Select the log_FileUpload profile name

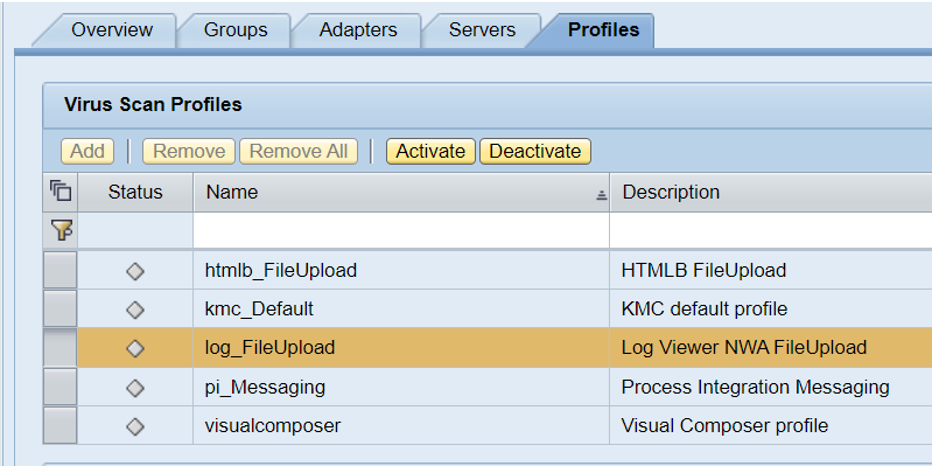click(x=270, y=348)
